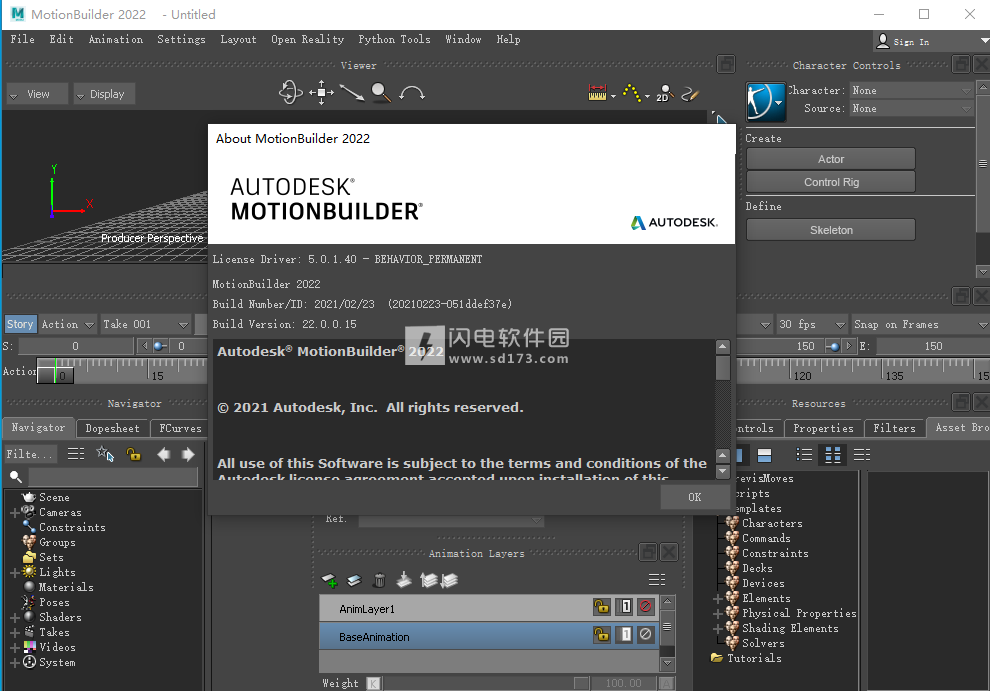Image resolution: width=990 pixels, height=691 pixels.
Task: Expand the Lights tree node
Action: coord(15,572)
